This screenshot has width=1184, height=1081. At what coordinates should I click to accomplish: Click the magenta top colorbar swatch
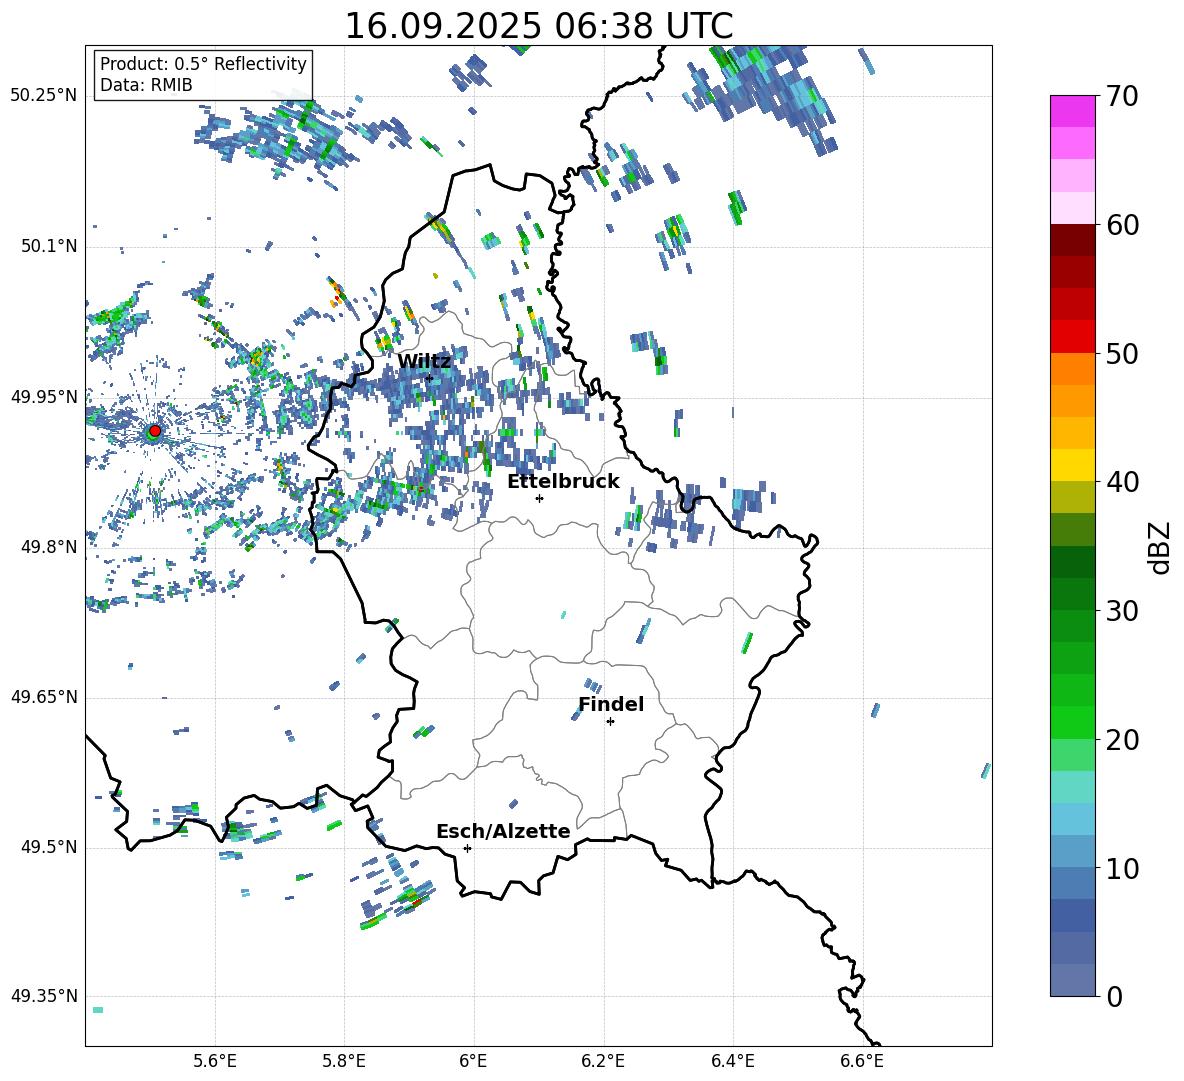click(1072, 111)
